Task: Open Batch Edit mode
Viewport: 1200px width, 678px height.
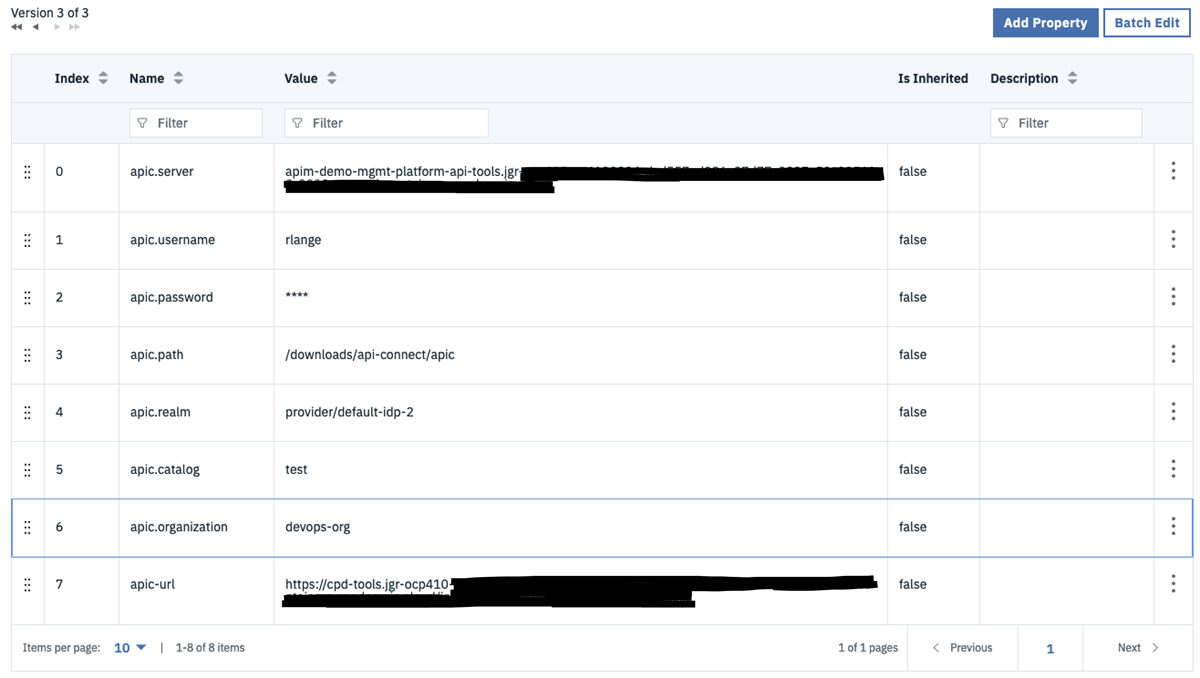Action: tap(1146, 22)
